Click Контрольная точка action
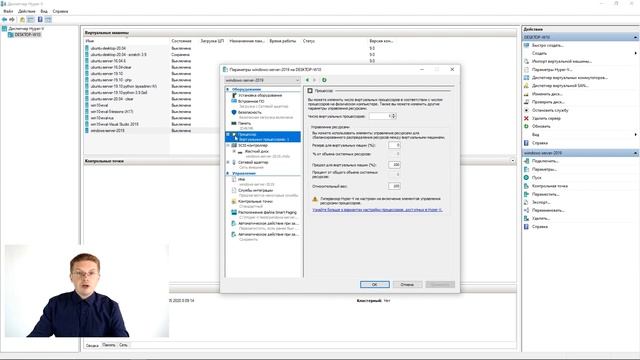Image resolution: width=640 pixels, height=360 pixels. [550, 186]
